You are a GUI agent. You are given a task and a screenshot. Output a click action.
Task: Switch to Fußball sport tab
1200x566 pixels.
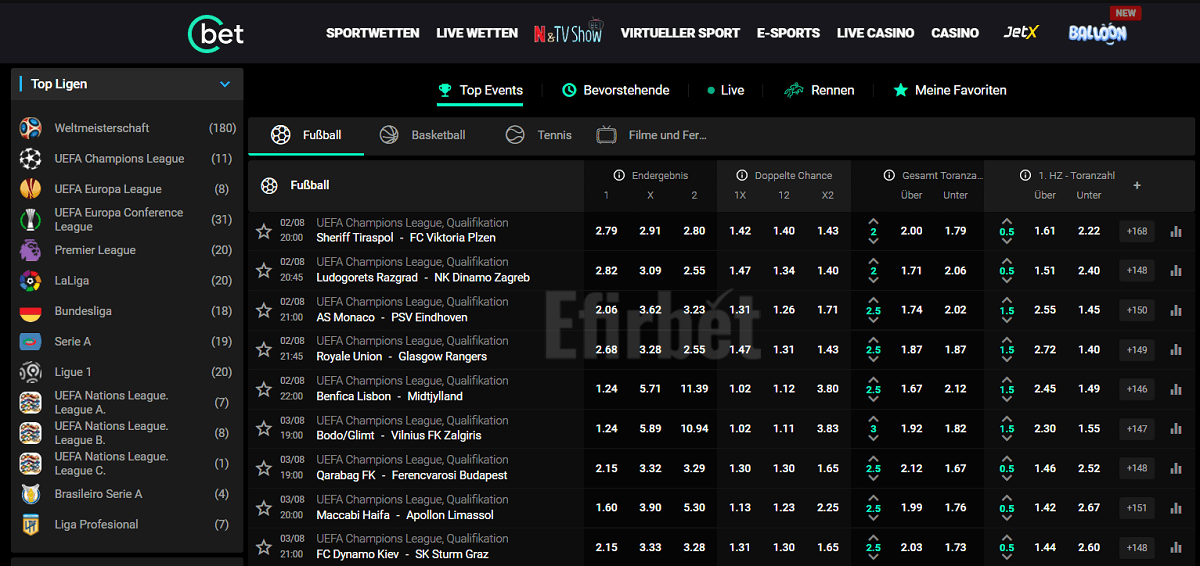[x=307, y=135]
